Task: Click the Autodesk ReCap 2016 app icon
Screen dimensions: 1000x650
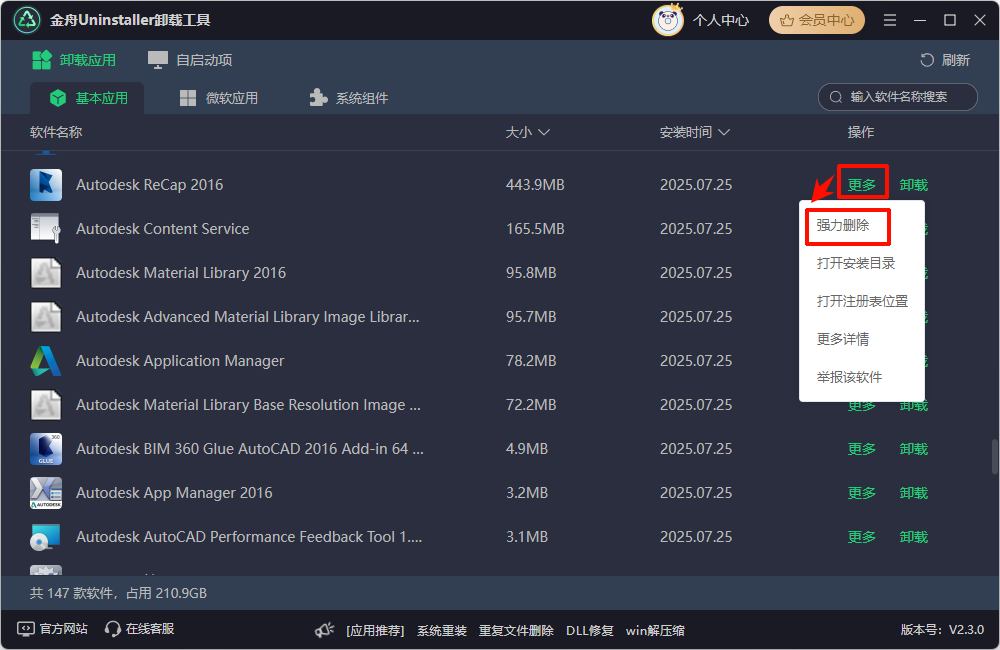Action: tap(45, 184)
